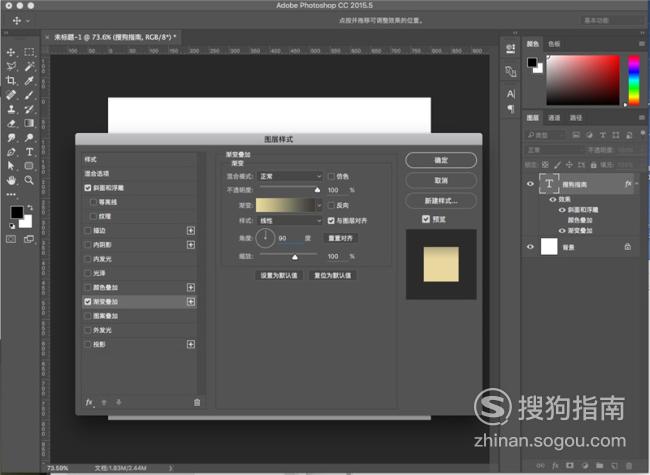Enable the 内发光 (Inner Glow) checkbox

pyautogui.click(x=88, y=259)
